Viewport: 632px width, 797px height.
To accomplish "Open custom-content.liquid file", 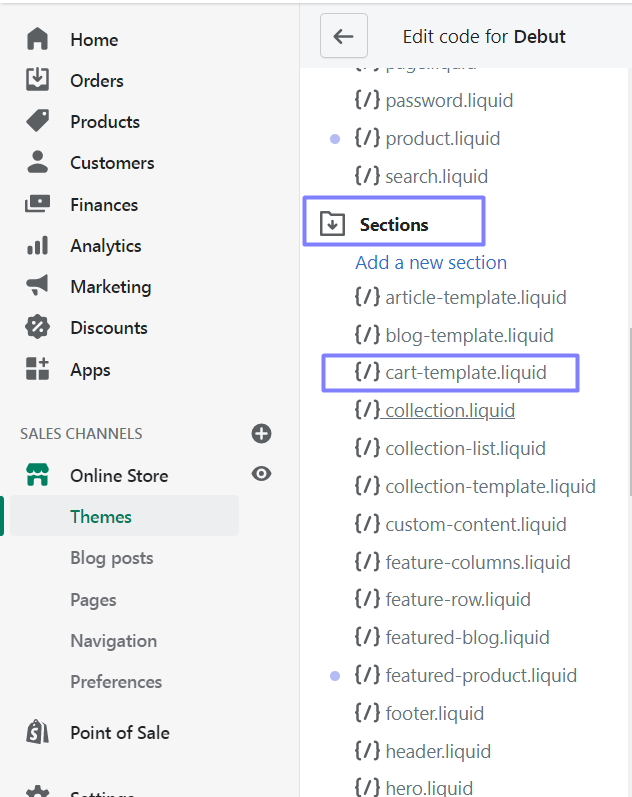I will [x=475, y=525].
